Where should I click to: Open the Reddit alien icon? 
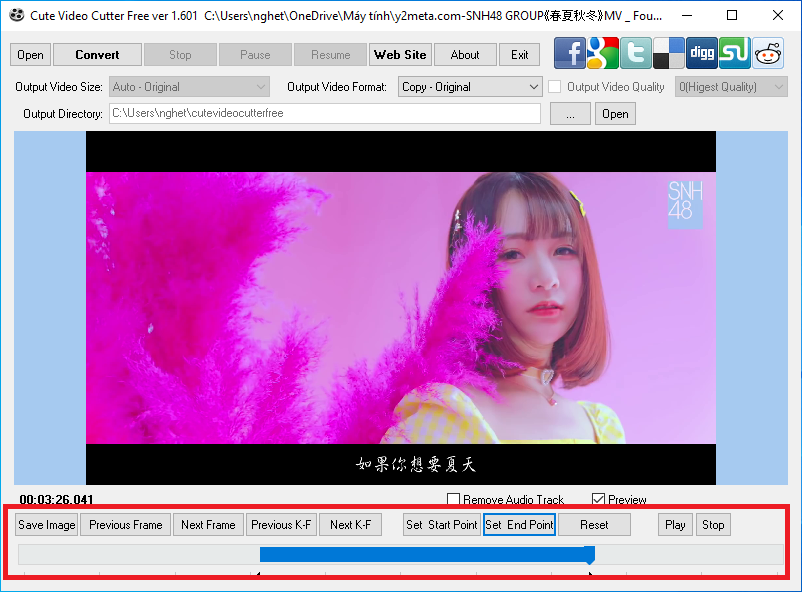pyautogui.click(x=768, y=53)
